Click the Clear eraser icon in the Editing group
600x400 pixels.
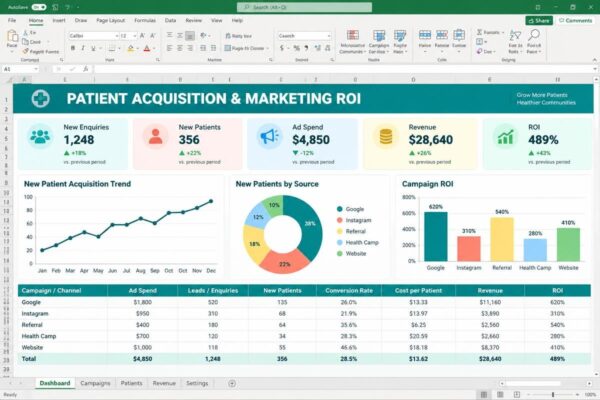click(x=479, y=51)
